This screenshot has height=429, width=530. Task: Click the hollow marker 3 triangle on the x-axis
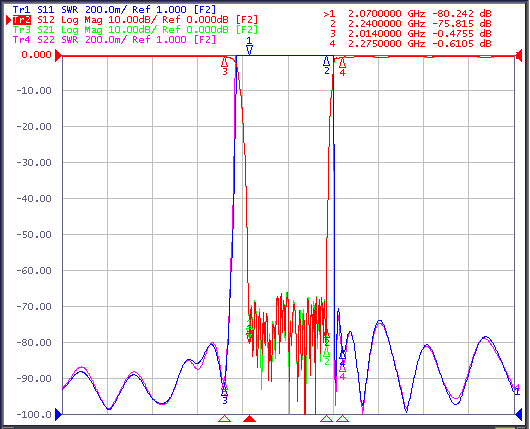pyautogui.click(x=224, y=419)
